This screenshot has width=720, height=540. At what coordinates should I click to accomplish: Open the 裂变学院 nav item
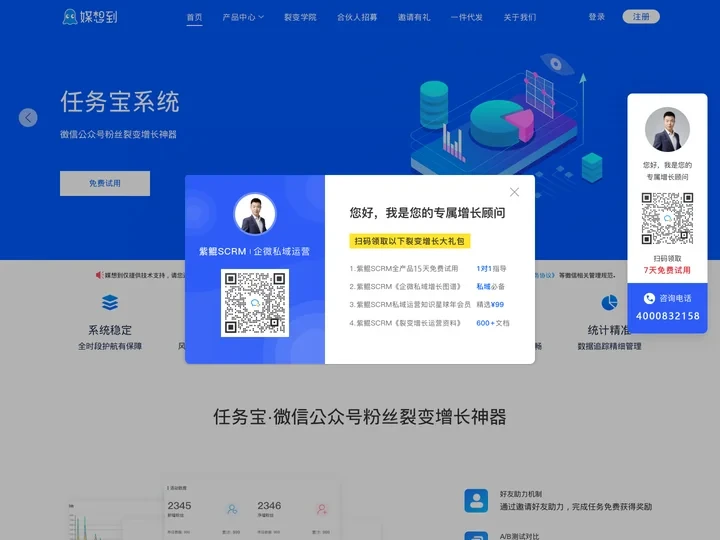pyautogui.click(x=300, y=17)
